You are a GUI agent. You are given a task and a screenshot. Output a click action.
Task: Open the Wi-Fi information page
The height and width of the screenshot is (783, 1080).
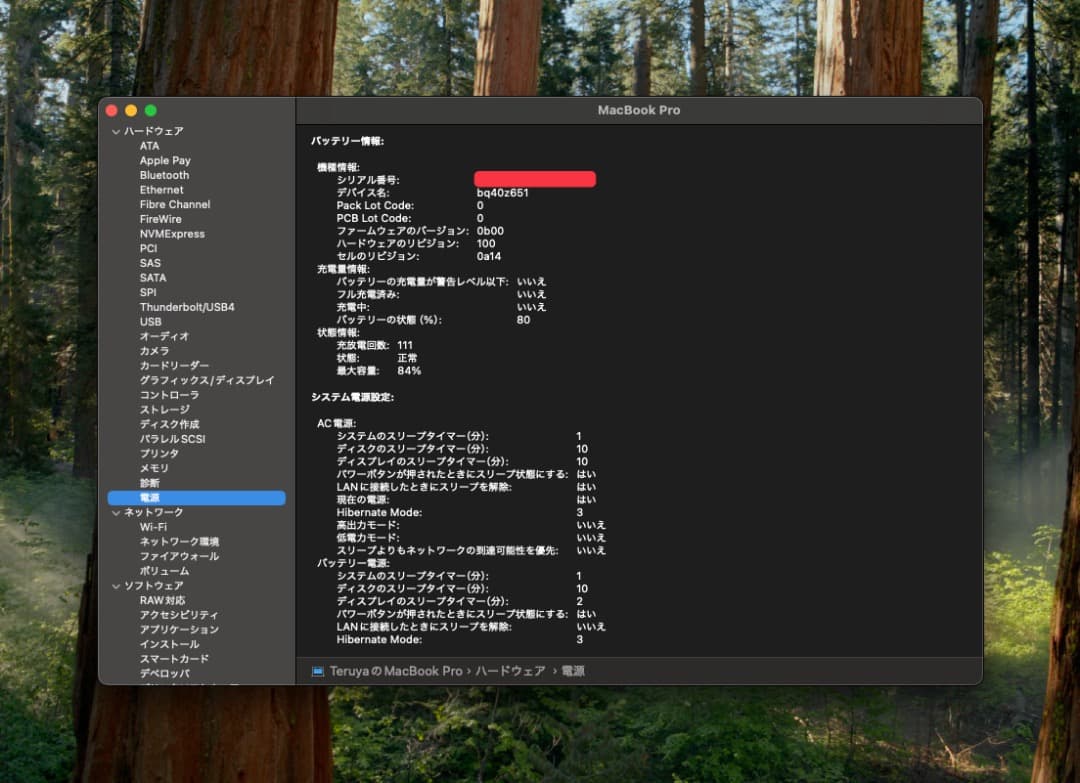point(153,526)
